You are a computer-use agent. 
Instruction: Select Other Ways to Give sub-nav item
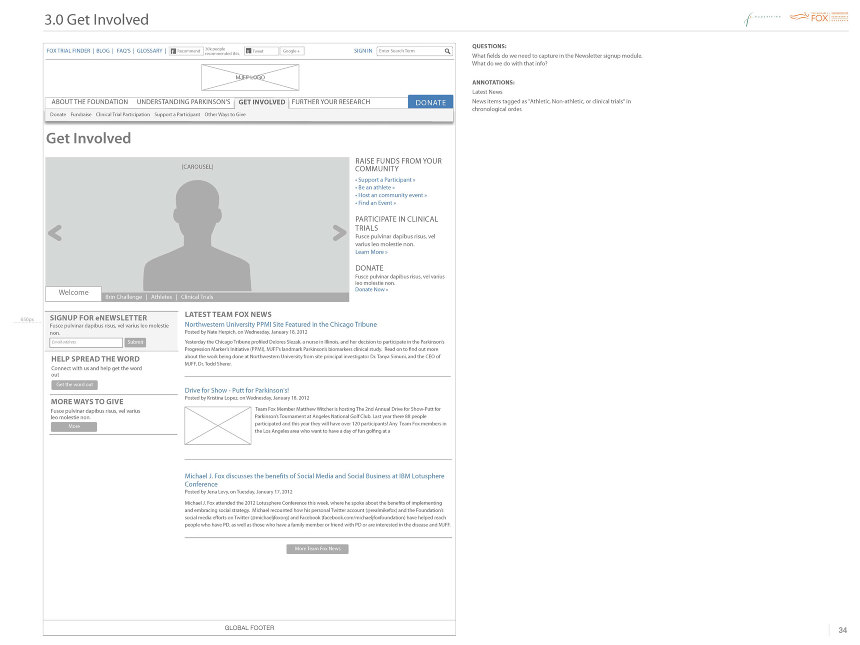point(225,115)
